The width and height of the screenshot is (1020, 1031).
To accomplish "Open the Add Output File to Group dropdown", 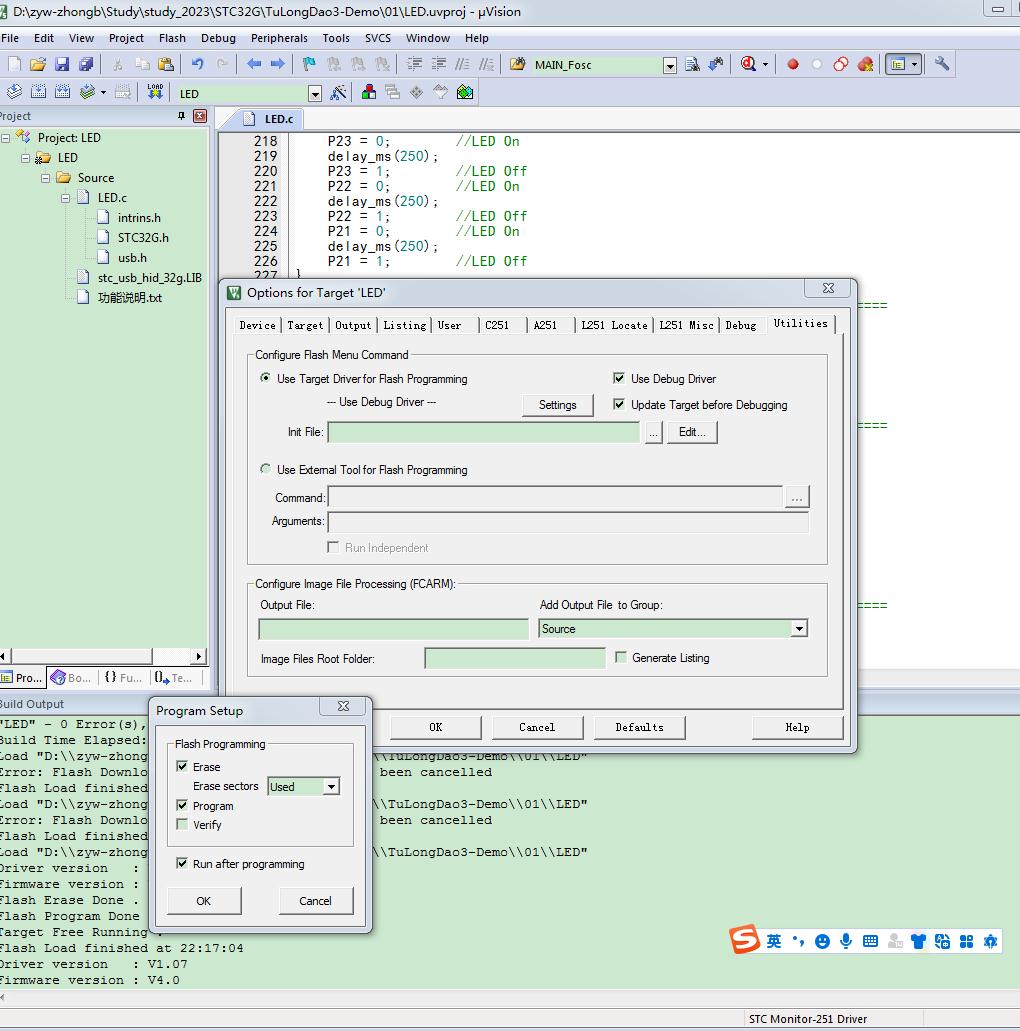I will point(799,629).
